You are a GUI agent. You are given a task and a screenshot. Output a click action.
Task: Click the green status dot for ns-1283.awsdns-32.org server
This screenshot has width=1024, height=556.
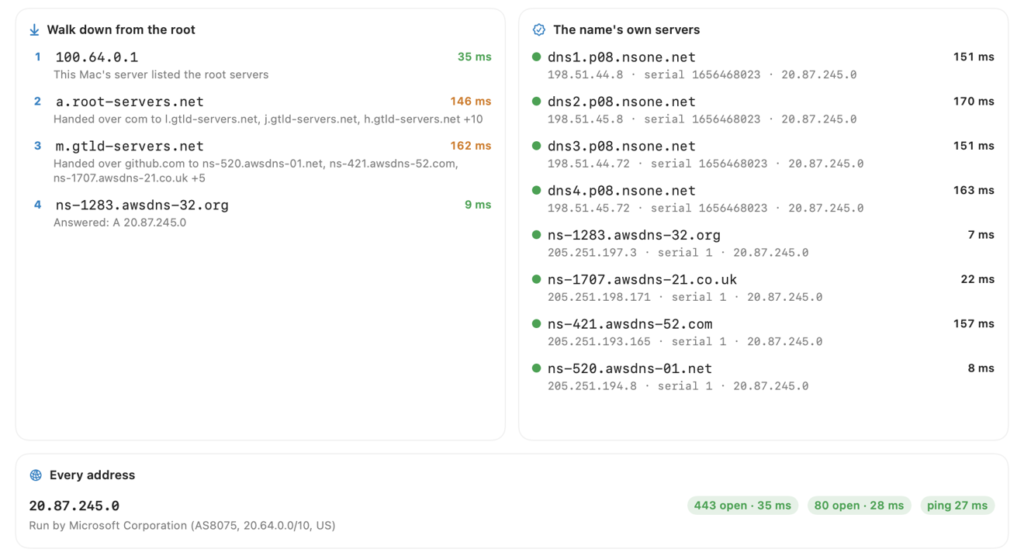tap(536, 235)
